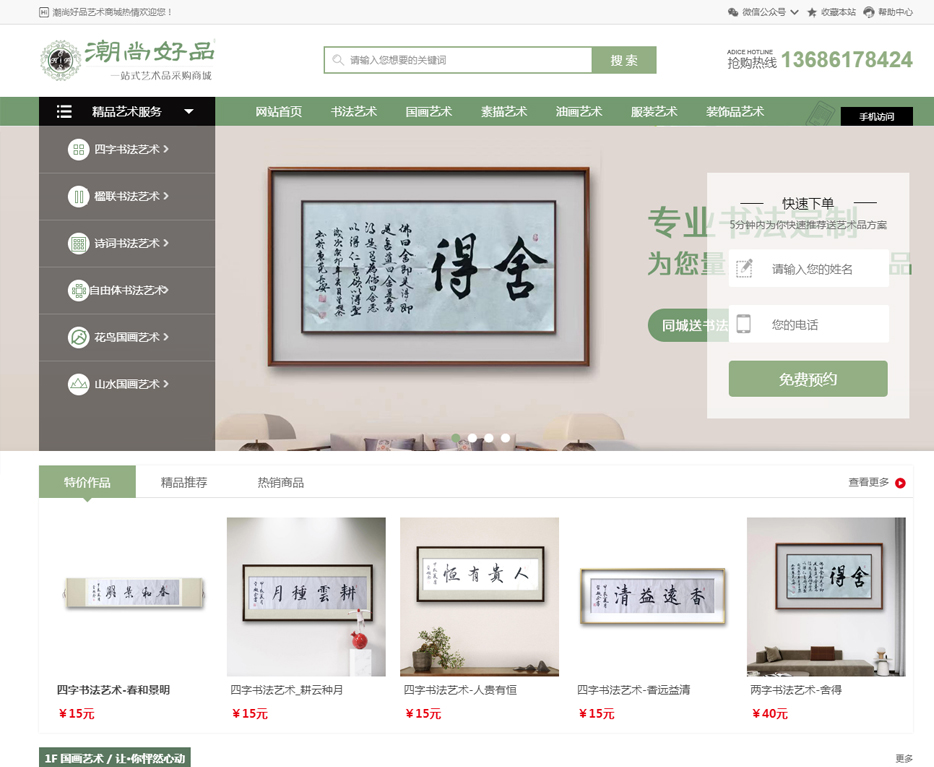The height and width of the screenshot is (767, 934).
Task: Click the green 搜索 button
Action: click(x=624, y=60)
